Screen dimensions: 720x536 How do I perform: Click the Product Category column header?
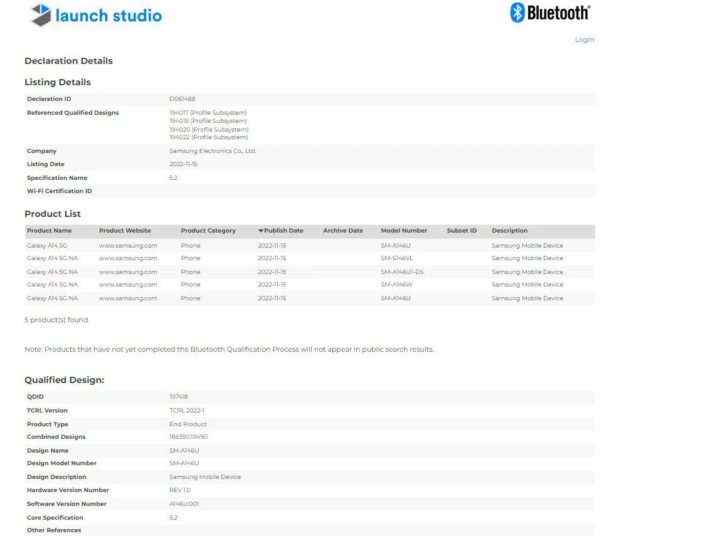coord(208,231)
